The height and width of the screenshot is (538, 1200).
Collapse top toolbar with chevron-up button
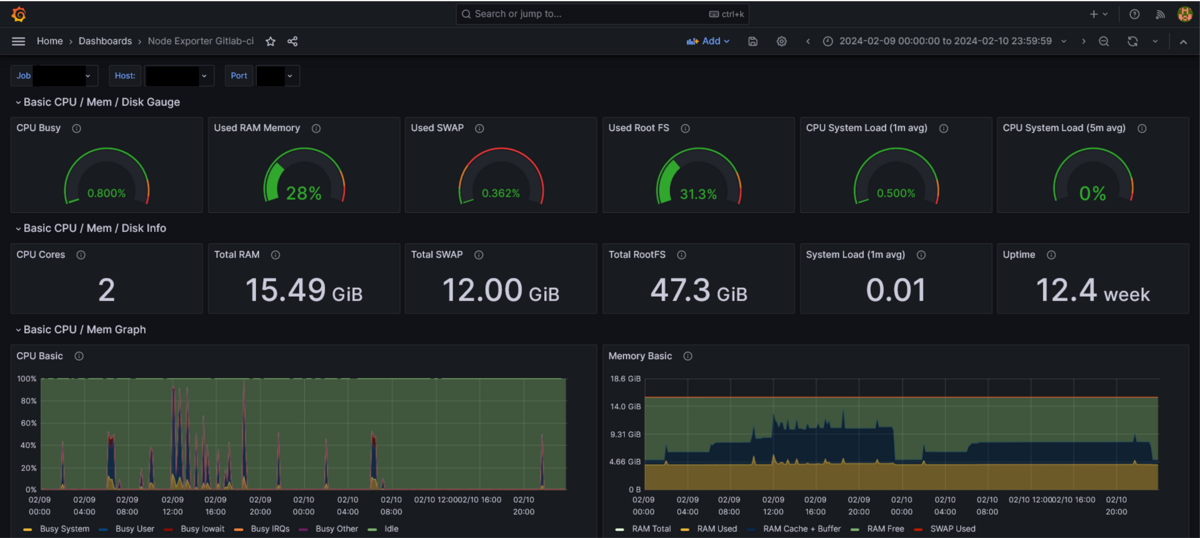click(1183, 41)
